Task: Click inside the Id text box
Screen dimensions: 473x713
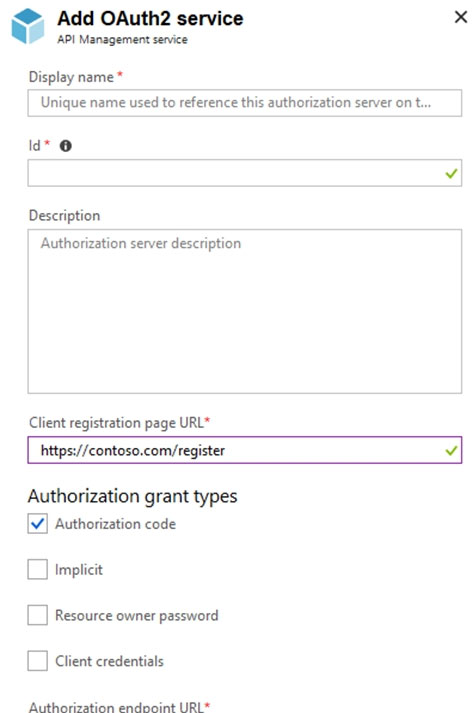Action: point(245,173)
